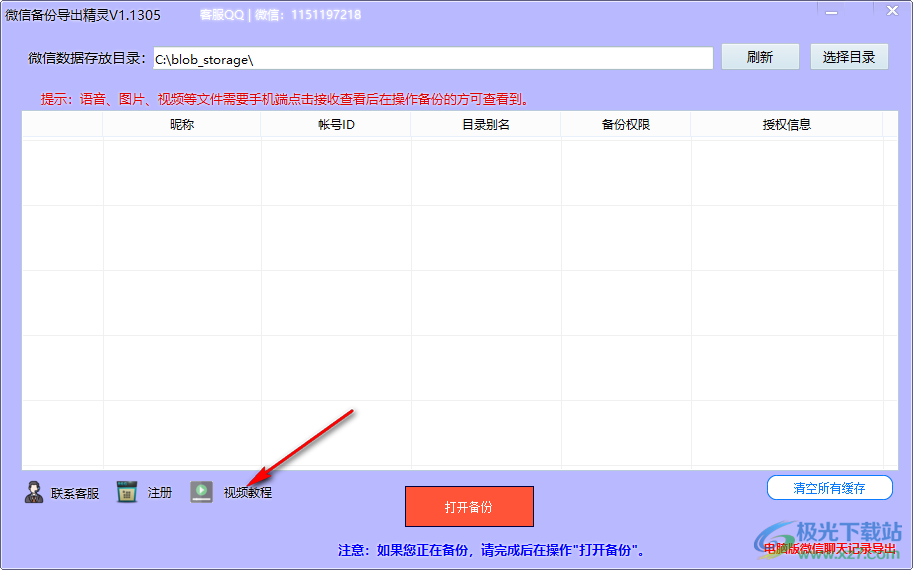
Task: Click the blue 注意 notice text at bottom
Action: tap(491, 550)
